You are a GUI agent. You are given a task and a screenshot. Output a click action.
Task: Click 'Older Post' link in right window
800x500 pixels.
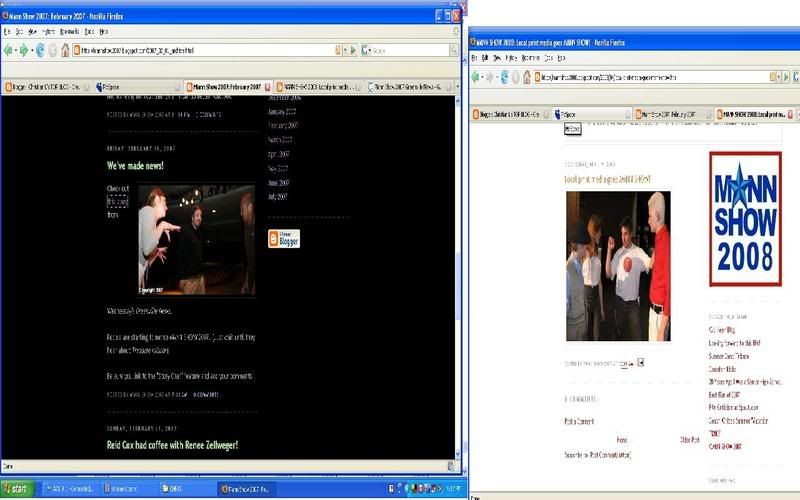[x=689, y=440]
